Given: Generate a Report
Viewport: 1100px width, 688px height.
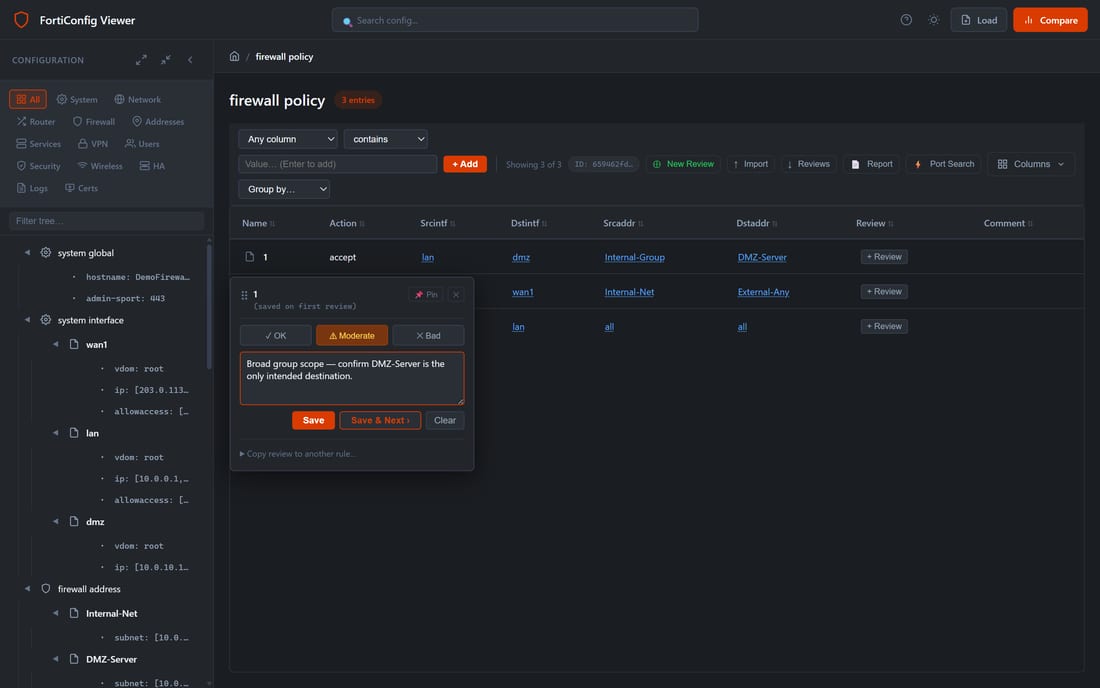Looking at the screenshot, I should [871, 164].
